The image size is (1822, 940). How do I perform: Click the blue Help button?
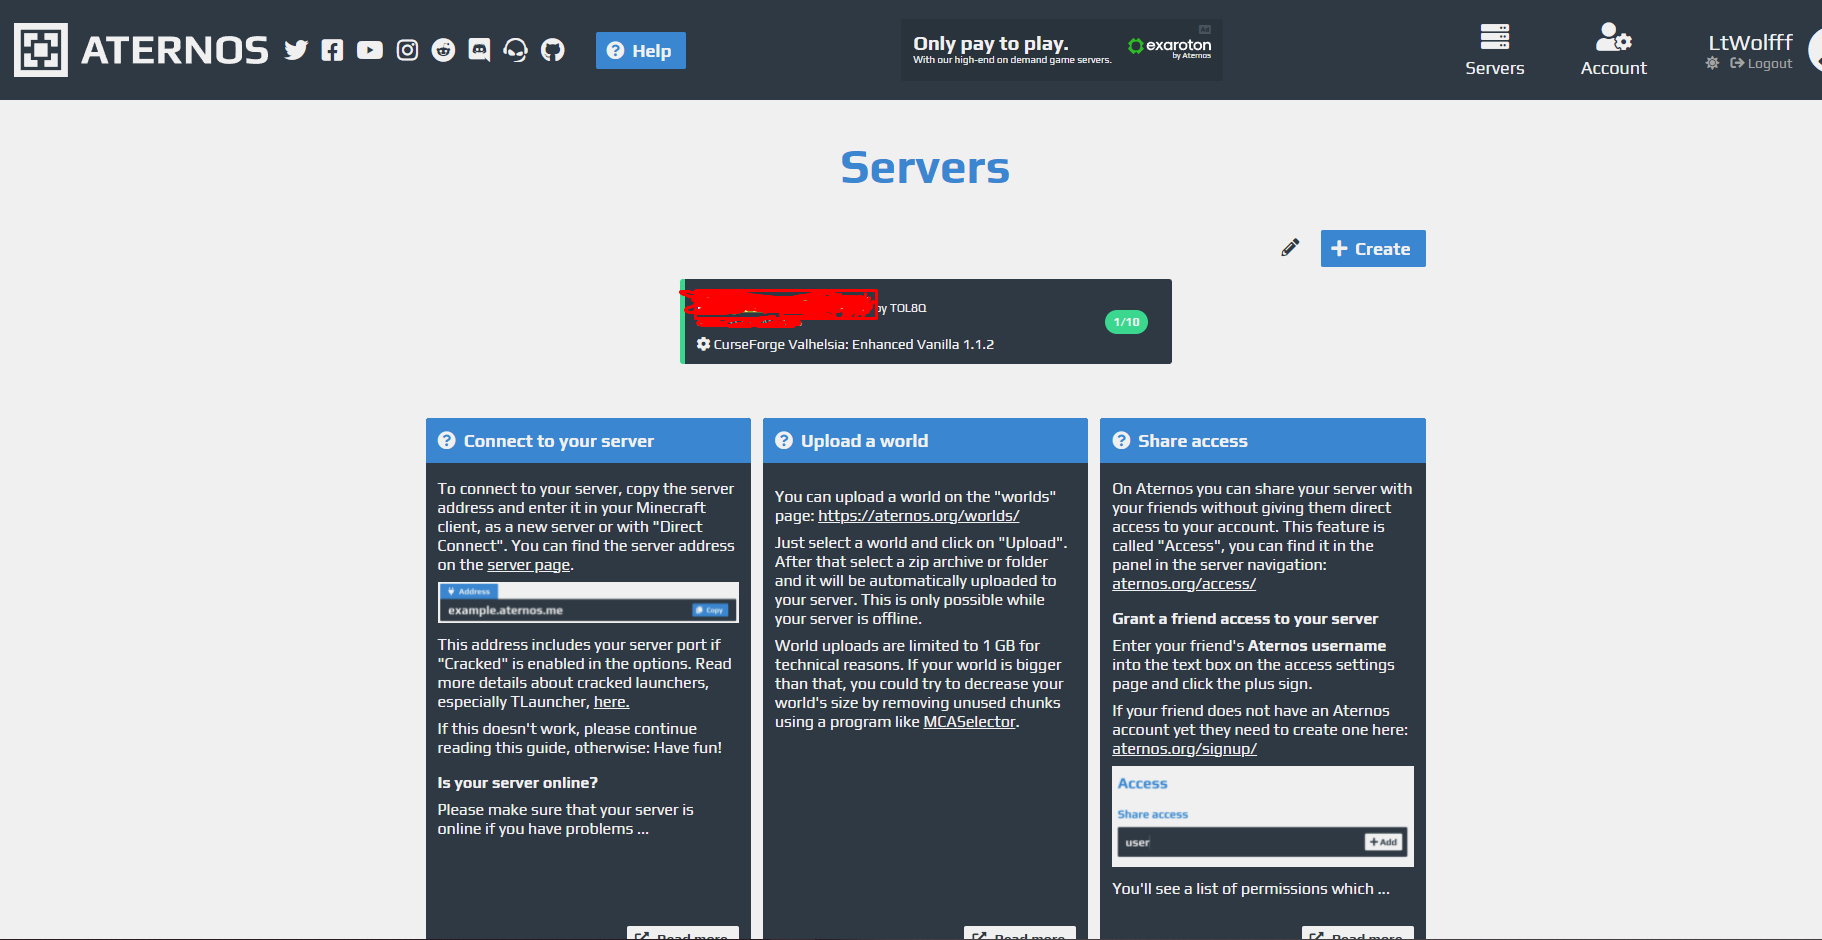[641, 50]
